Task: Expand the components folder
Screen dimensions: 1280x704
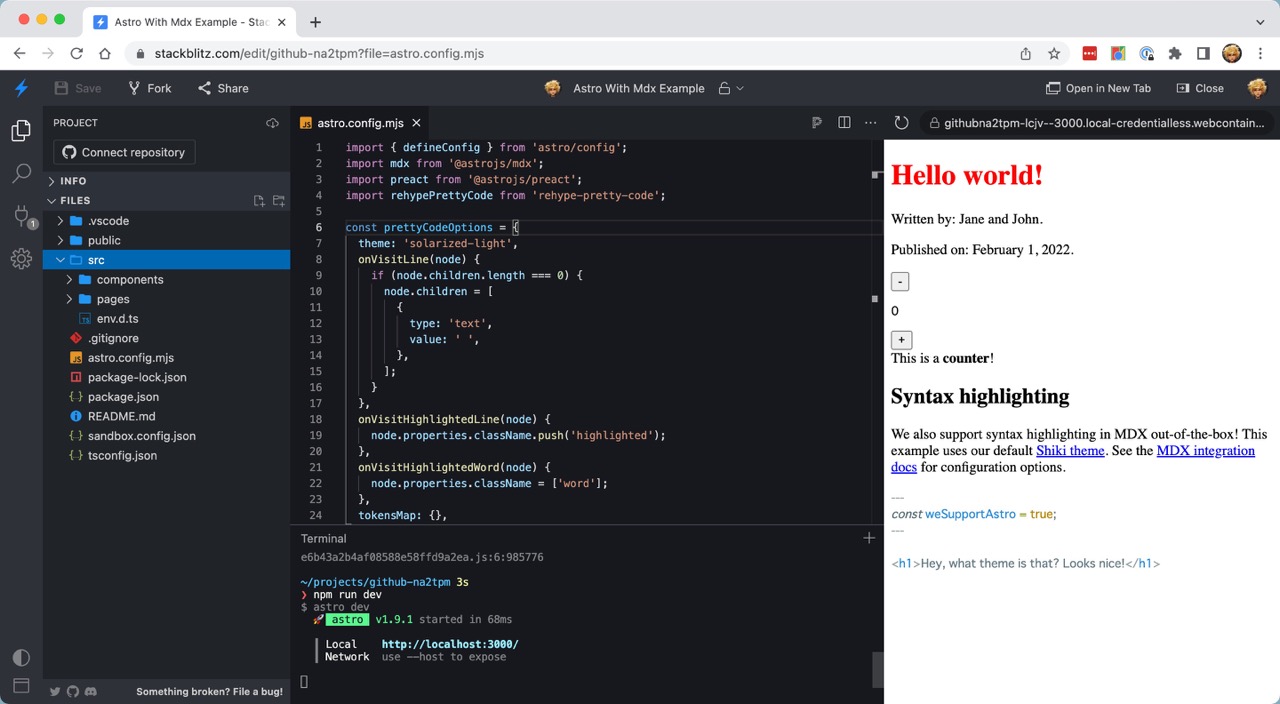Action: pyautogui.click(x=129, y=280)
